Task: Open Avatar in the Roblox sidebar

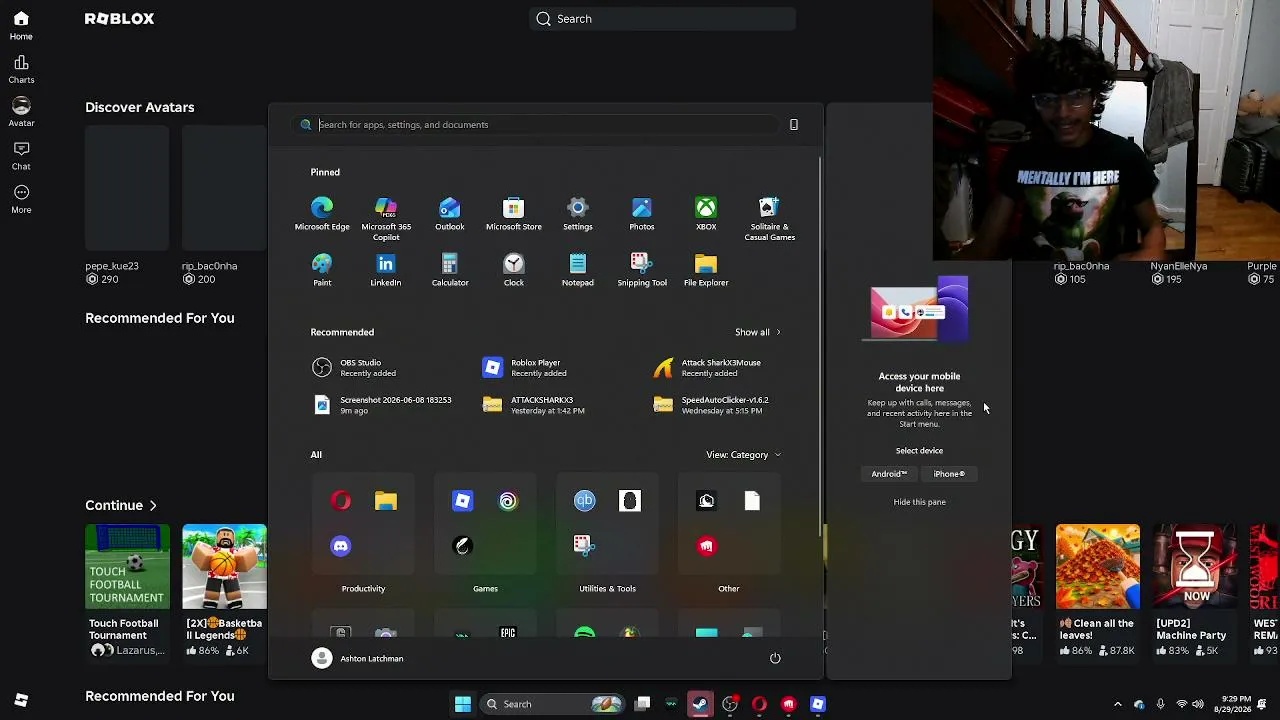Action: [21, 112]
